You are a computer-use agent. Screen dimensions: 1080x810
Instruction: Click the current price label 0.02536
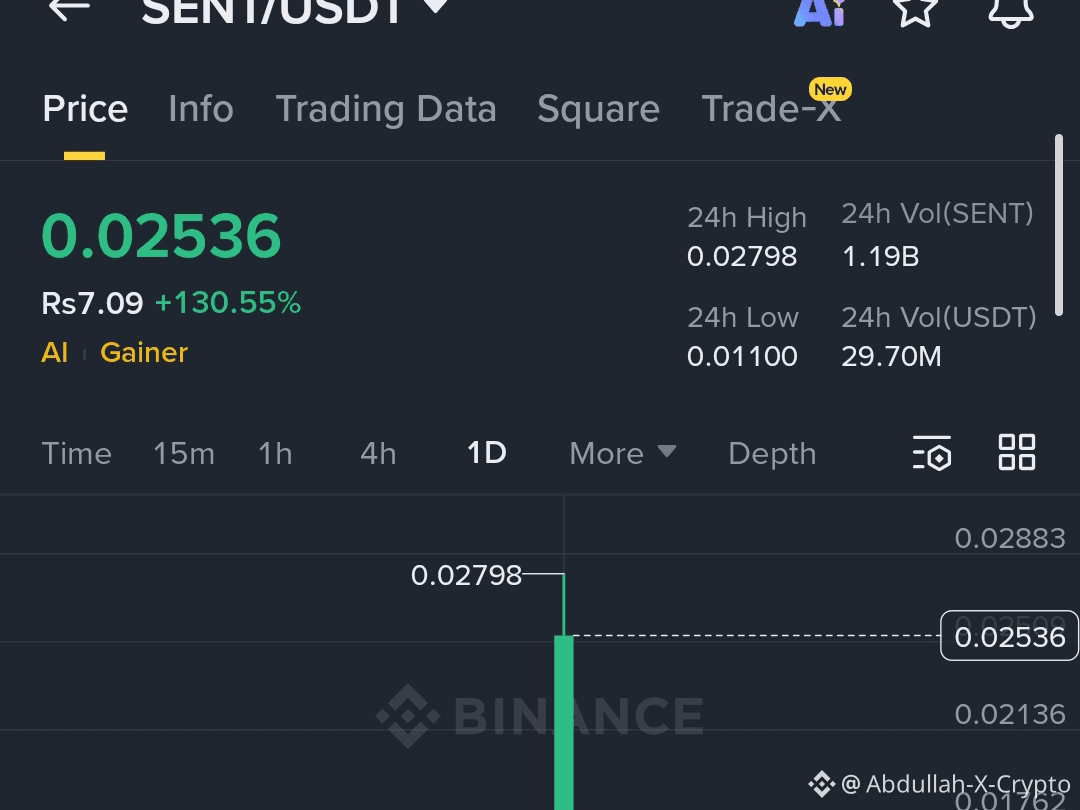tap(1009, 636)
